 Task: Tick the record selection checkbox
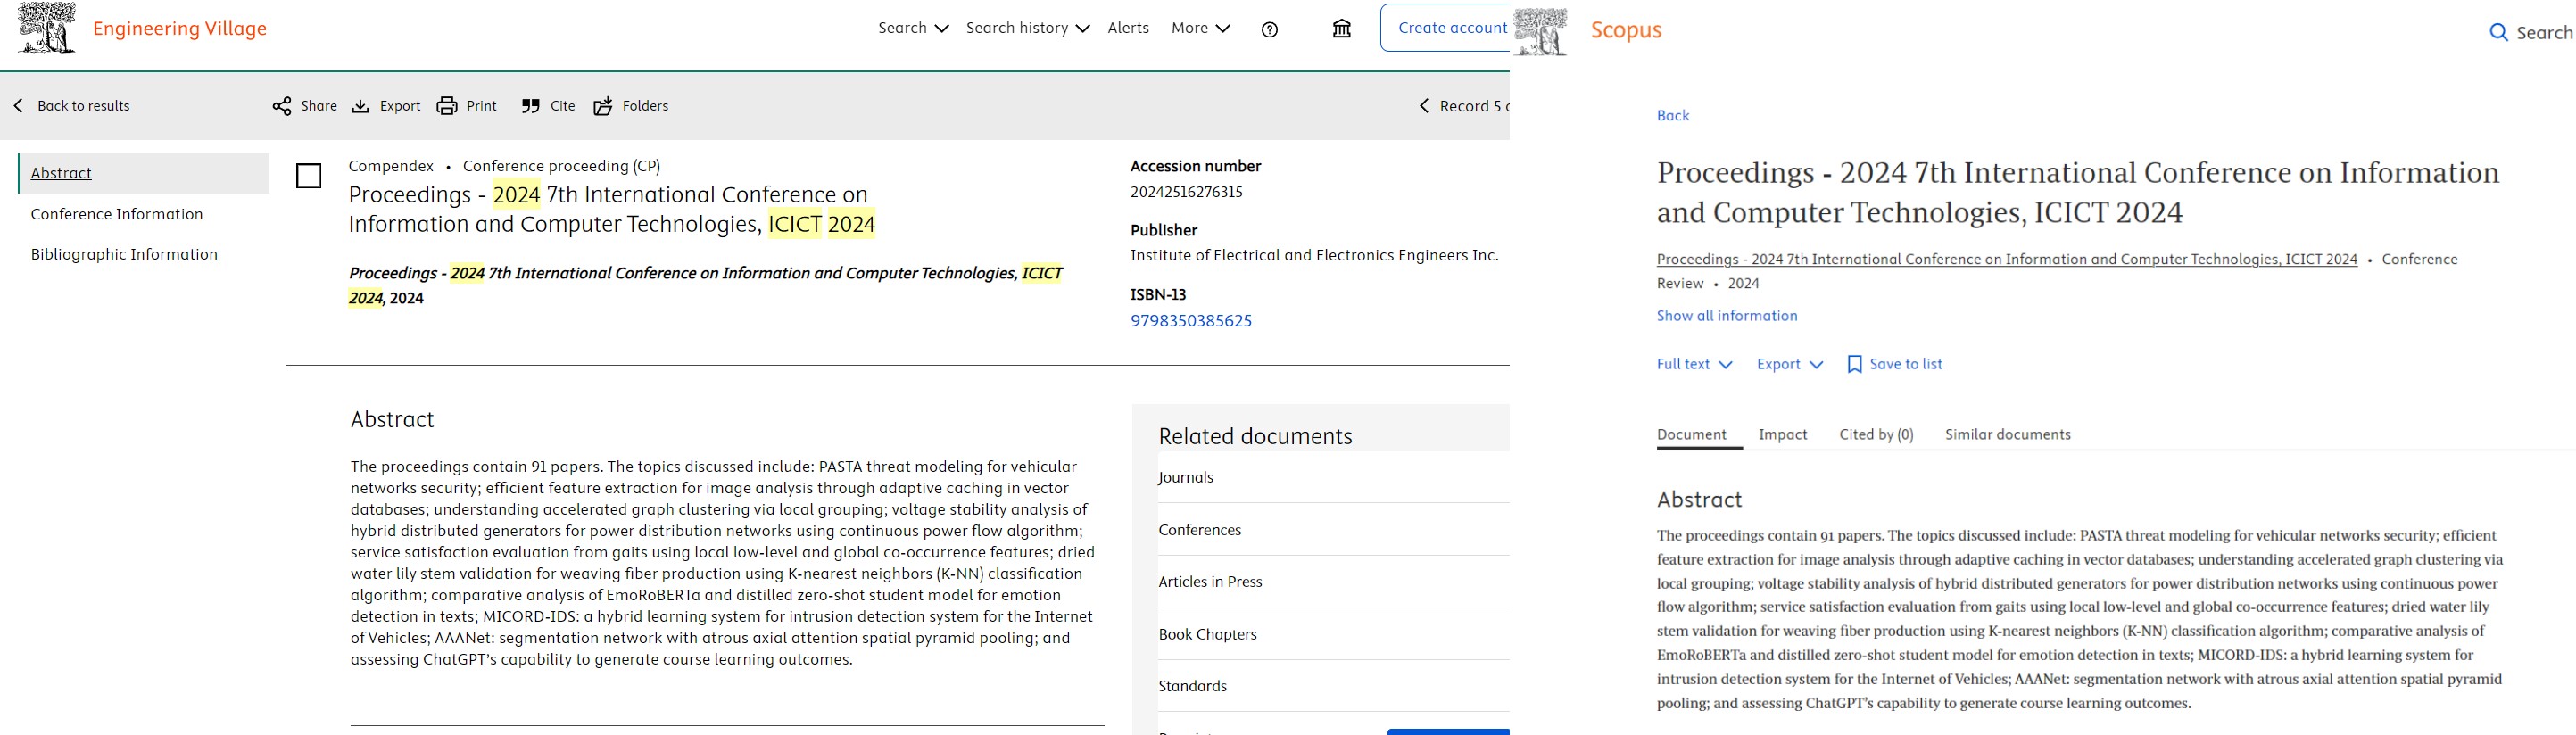[x=309, y=177]
